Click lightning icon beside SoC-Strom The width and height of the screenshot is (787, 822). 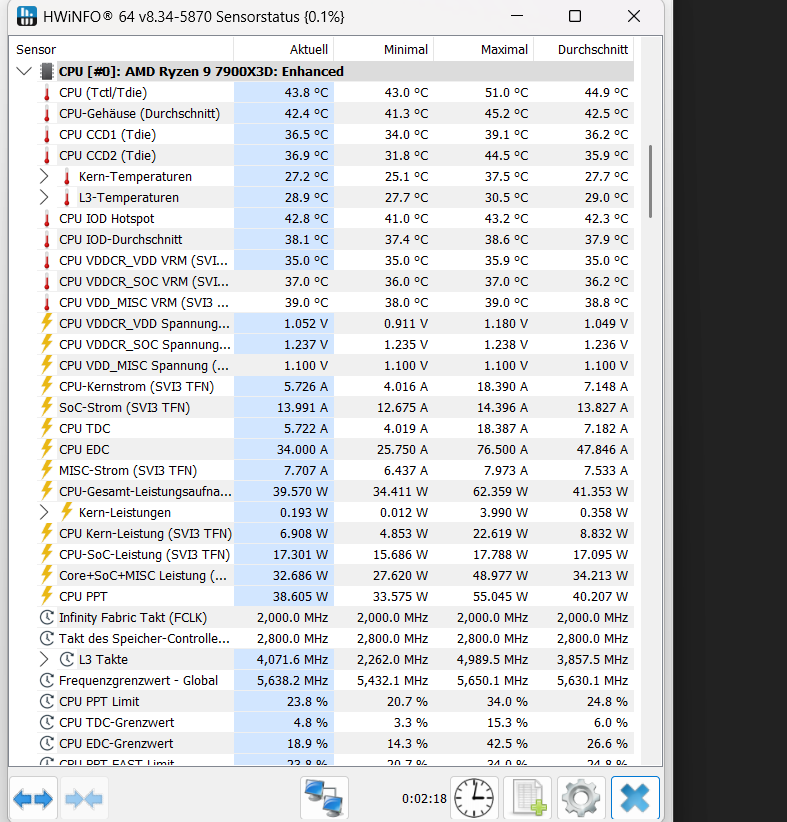[47, 407]
